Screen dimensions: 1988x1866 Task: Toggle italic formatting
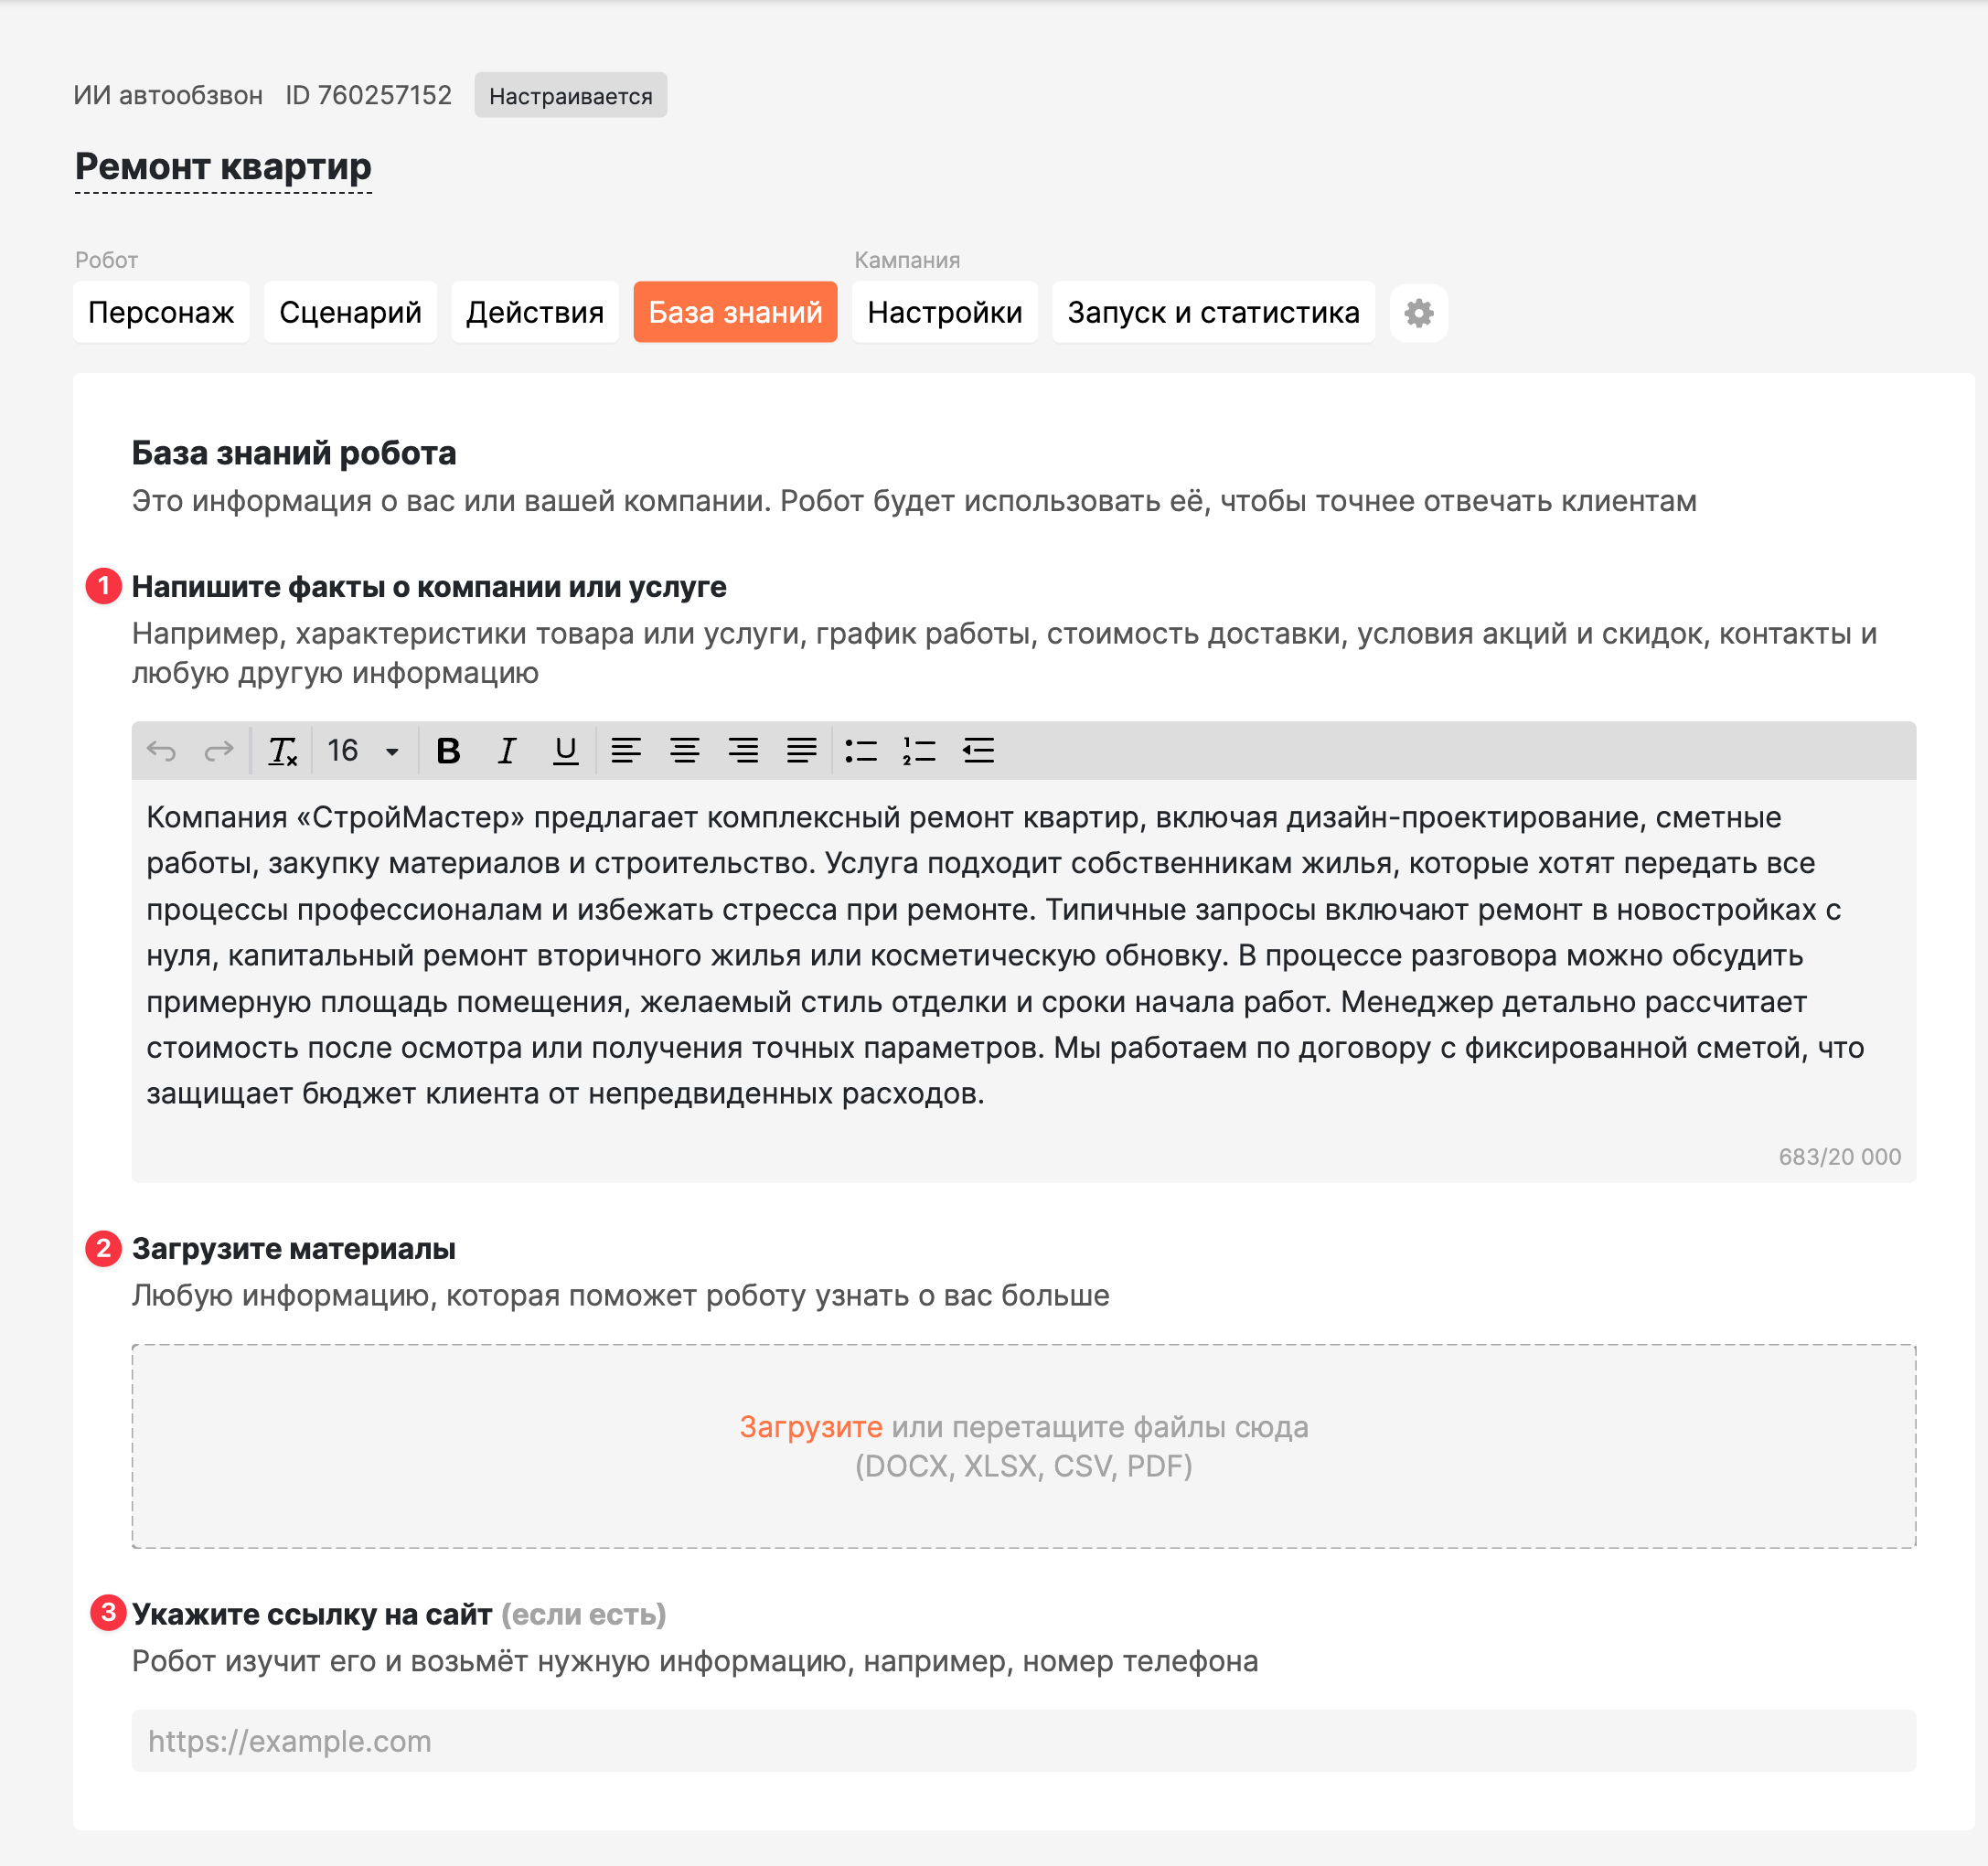point(507,751)
